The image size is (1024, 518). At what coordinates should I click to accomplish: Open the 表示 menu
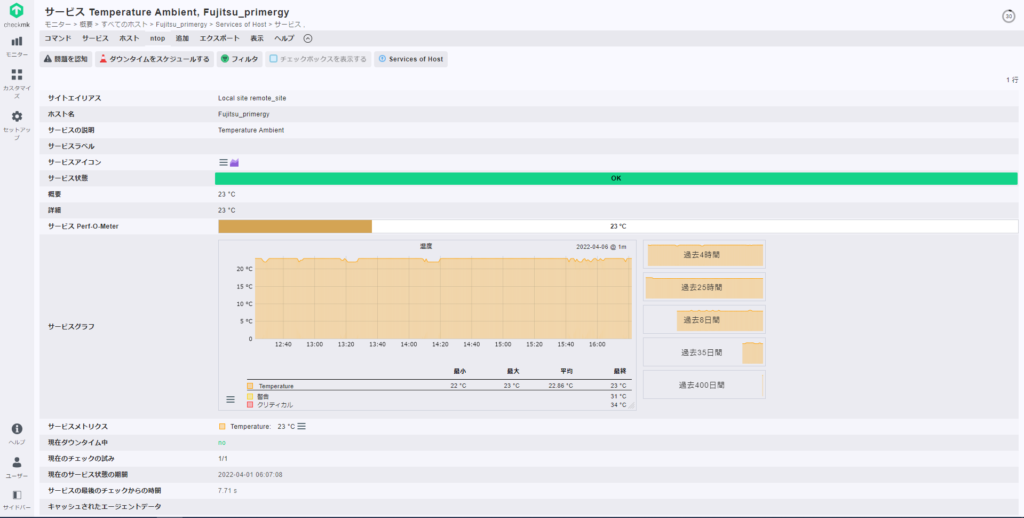point(257,39)
